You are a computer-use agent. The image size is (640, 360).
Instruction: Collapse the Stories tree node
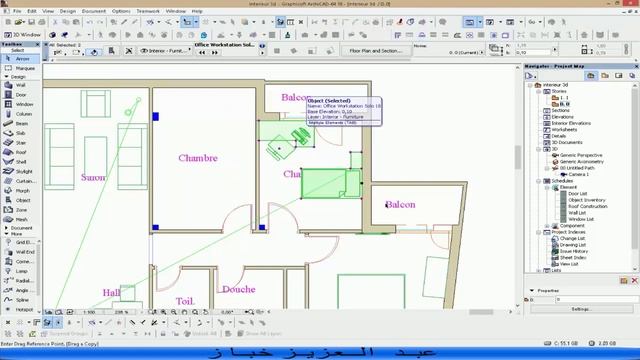539,91
